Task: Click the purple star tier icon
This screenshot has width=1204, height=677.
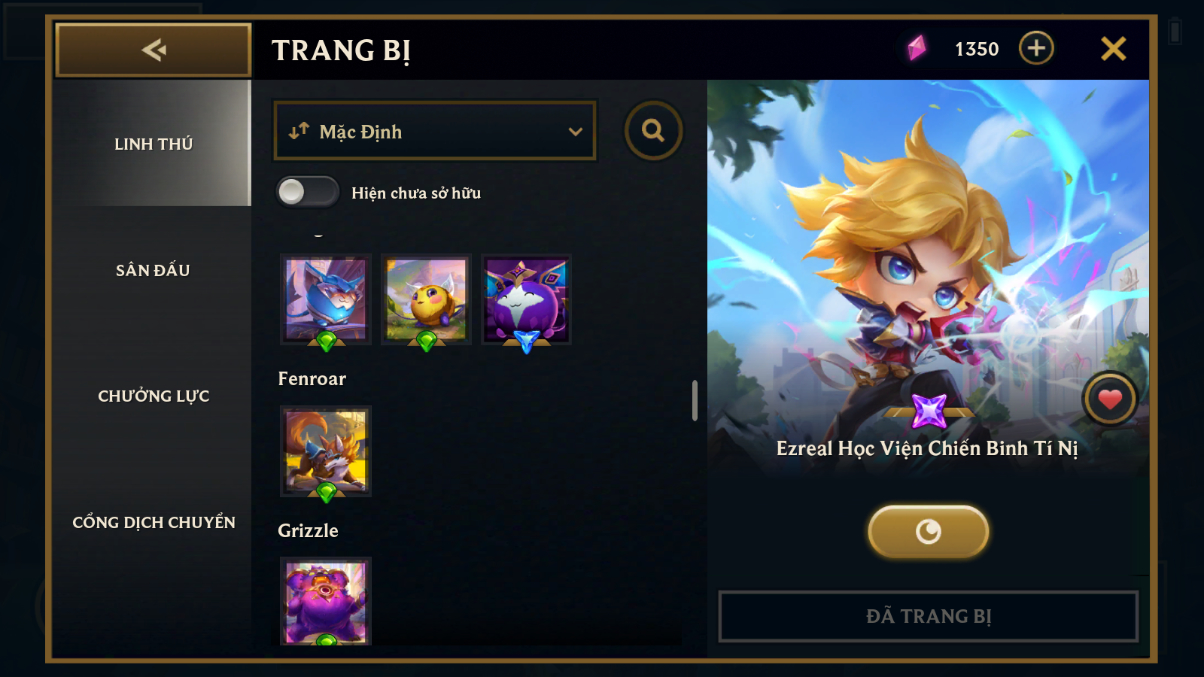Action: (929, 411)
